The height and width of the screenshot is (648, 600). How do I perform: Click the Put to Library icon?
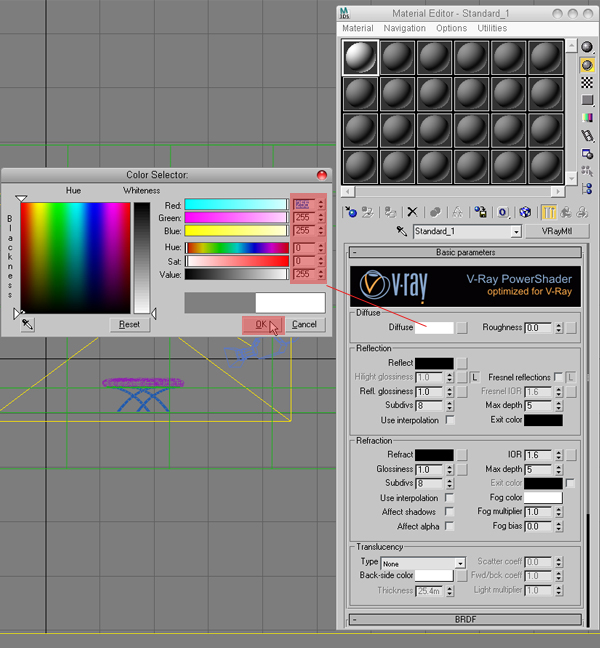coord(480,212)
